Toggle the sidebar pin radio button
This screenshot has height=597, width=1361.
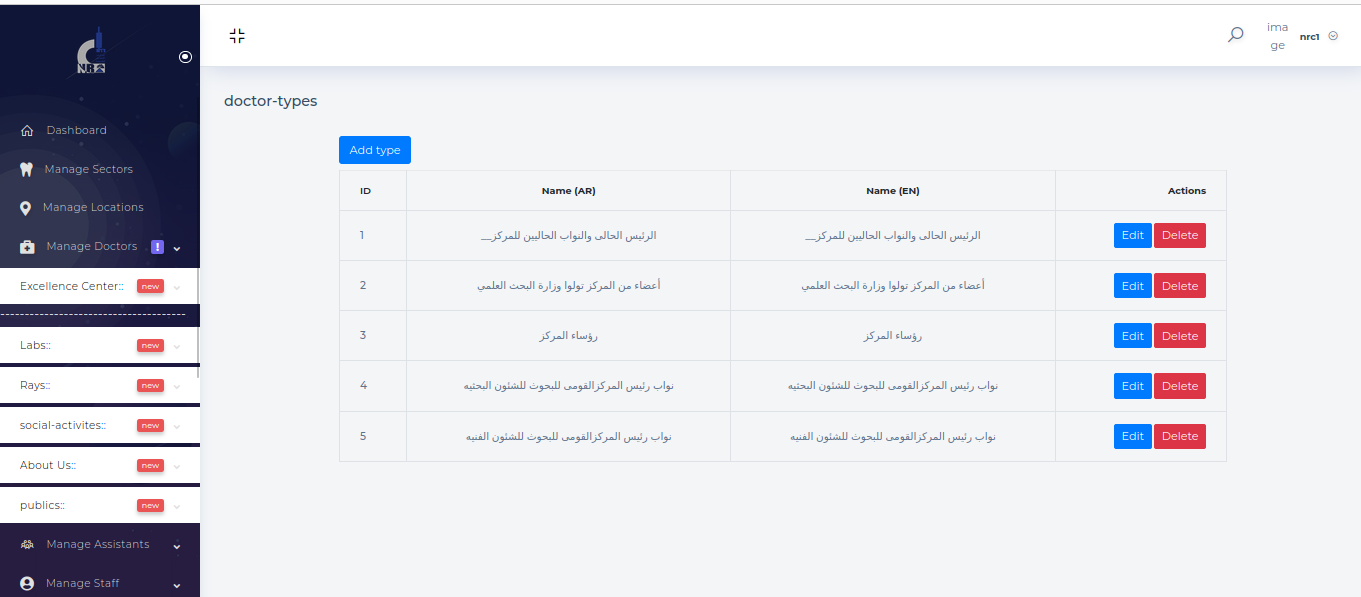click(185, 57)
